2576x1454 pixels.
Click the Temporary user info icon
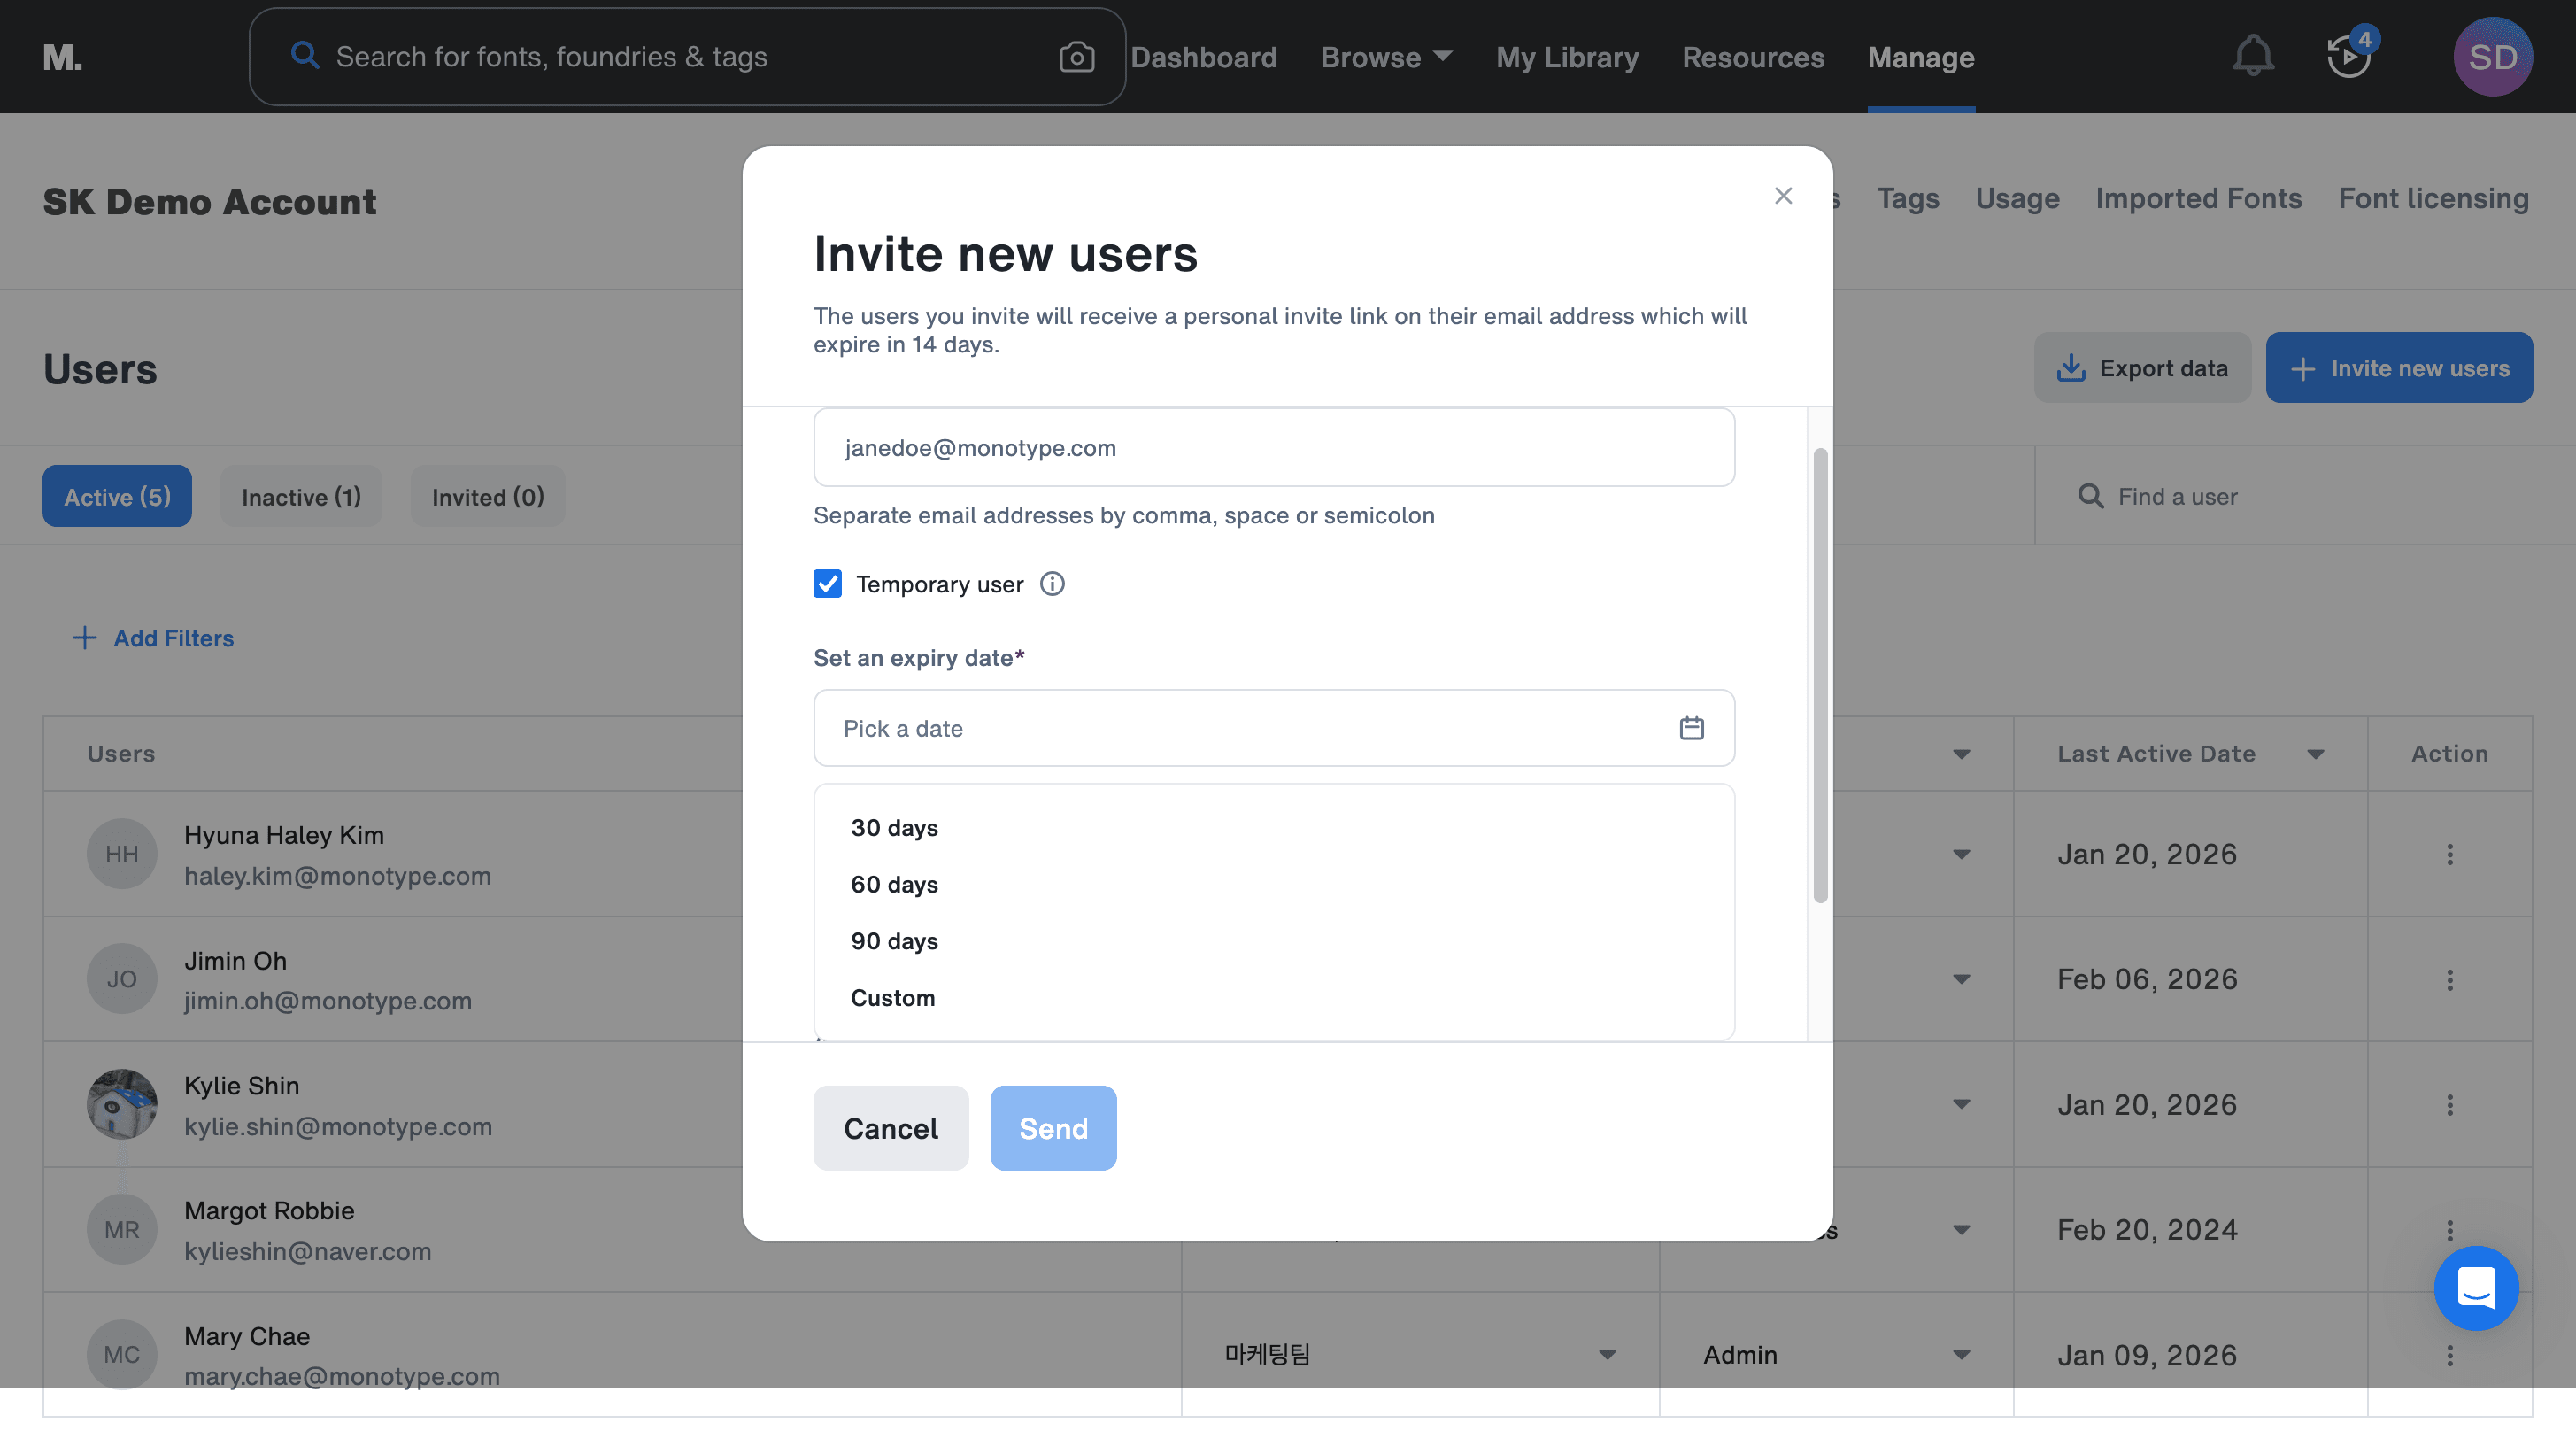pos(1052,584)
